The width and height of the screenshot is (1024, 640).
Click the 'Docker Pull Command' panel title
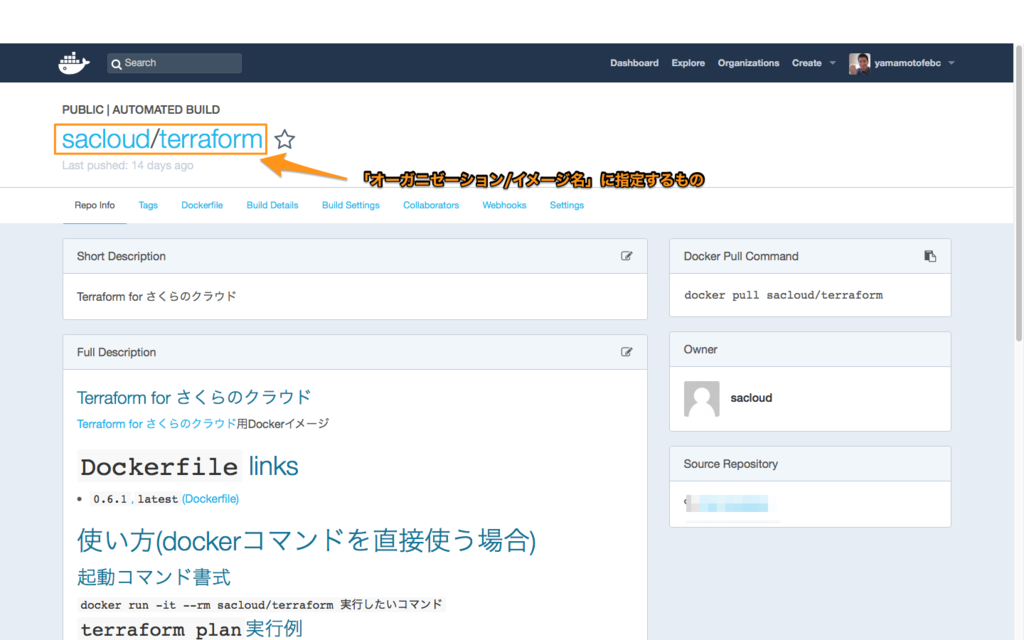pos(741,256)
